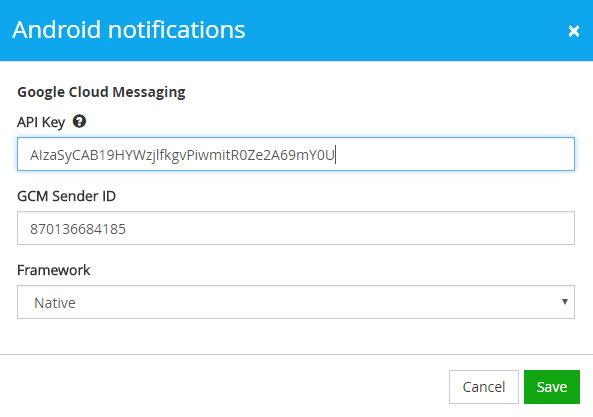The height and width of the screenshot is (417, 593).
Task: Click into the GCM Sender ID field
Action: click(296, 228)
